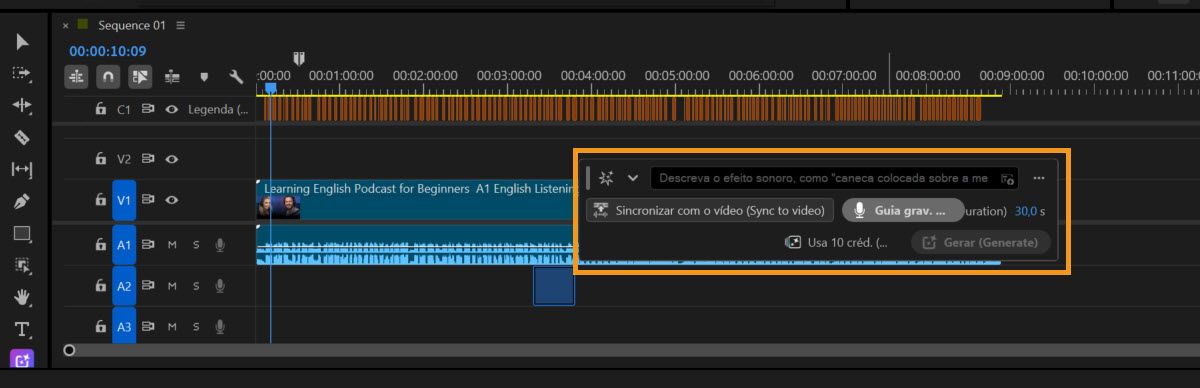Click the object selection tool below Rectangle

point(22,266)
